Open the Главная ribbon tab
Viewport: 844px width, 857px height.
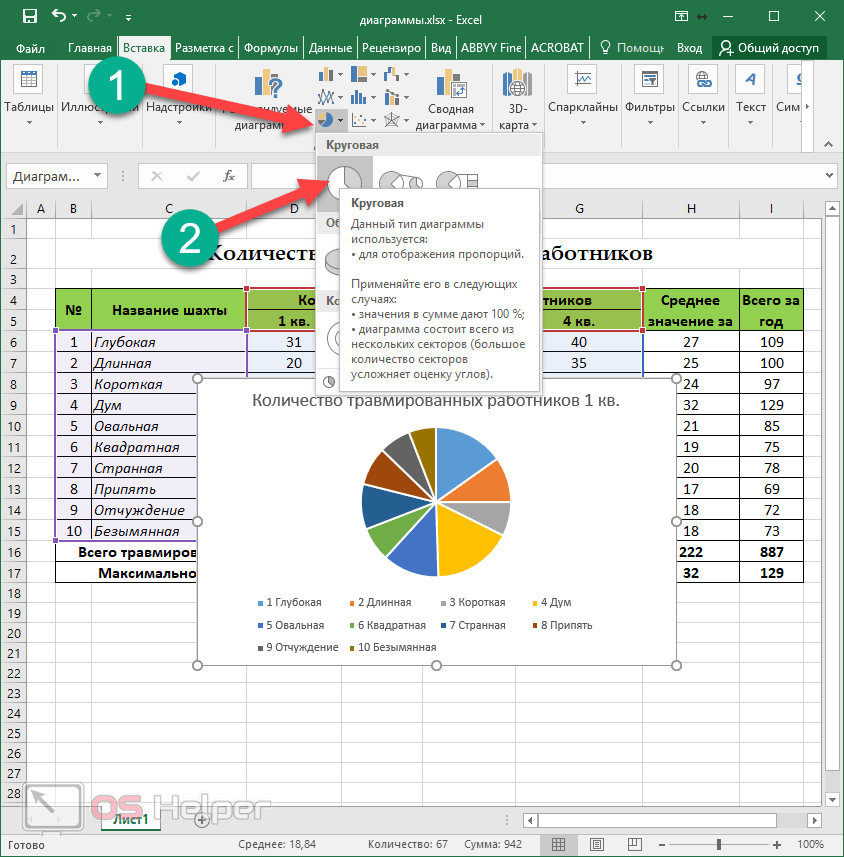[x=89, y=48]
